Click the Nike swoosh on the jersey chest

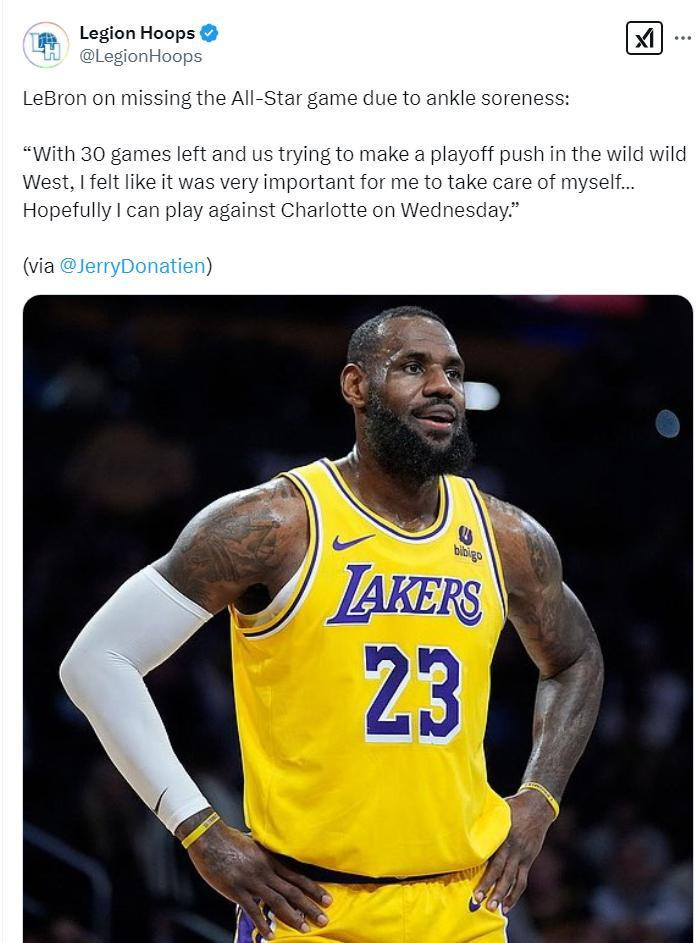(x=352, y=542)
